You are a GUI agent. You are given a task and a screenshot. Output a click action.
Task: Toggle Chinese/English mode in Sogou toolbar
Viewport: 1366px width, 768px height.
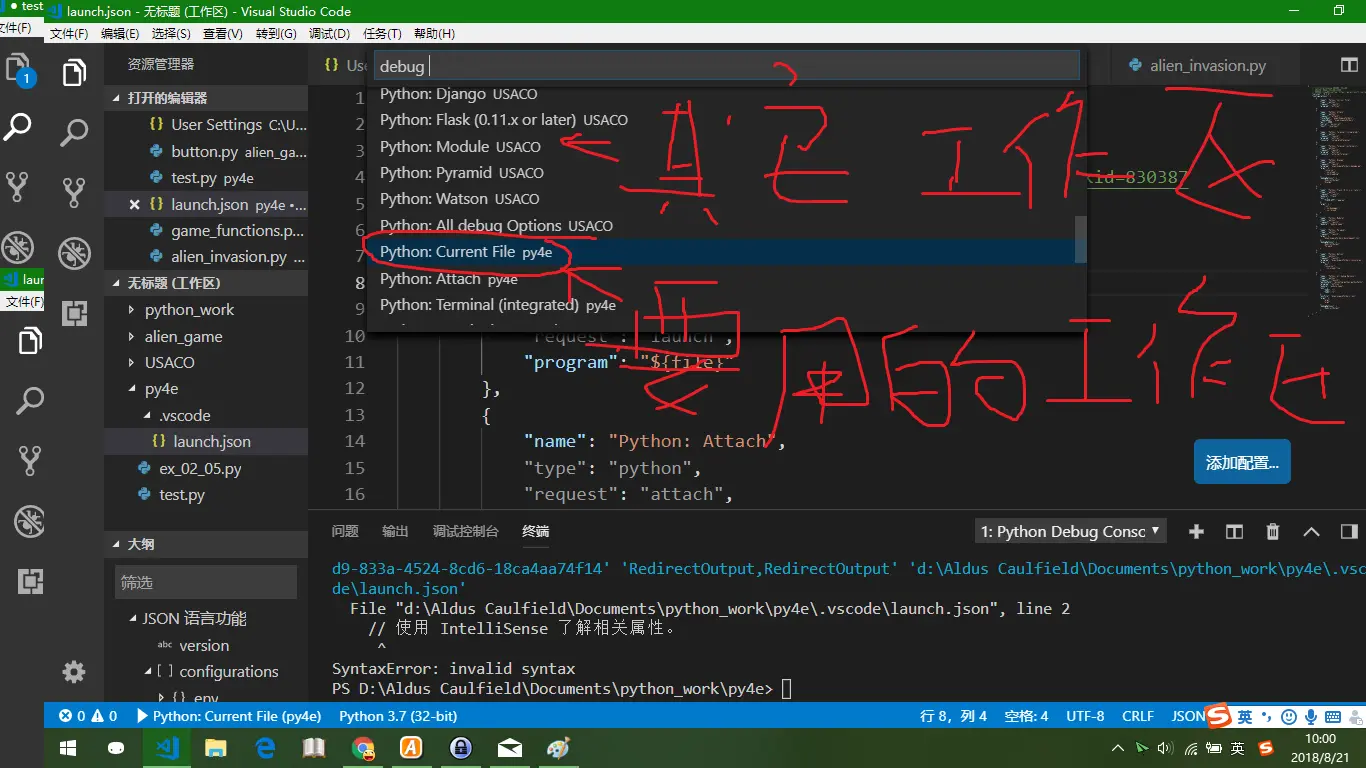click(x=1245, y=717)
